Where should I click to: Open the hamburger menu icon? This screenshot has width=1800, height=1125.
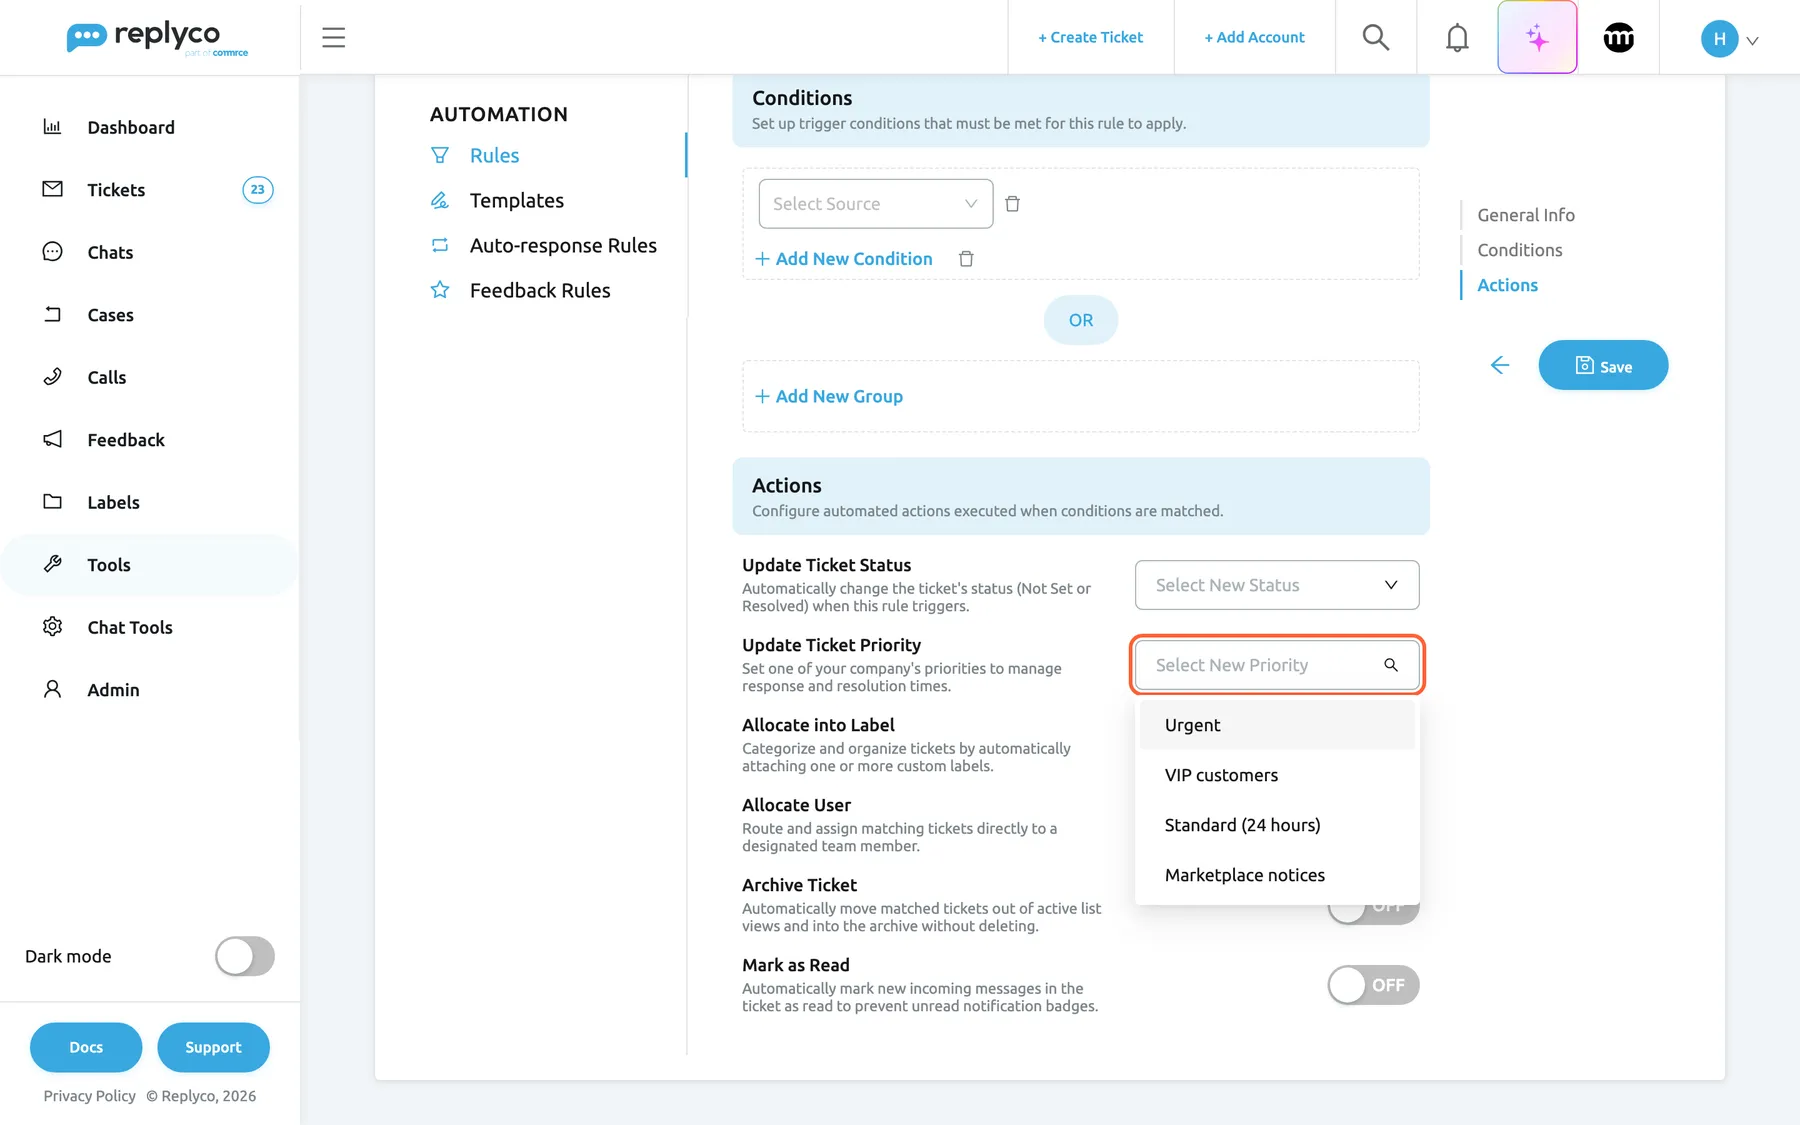pos(333,38)
